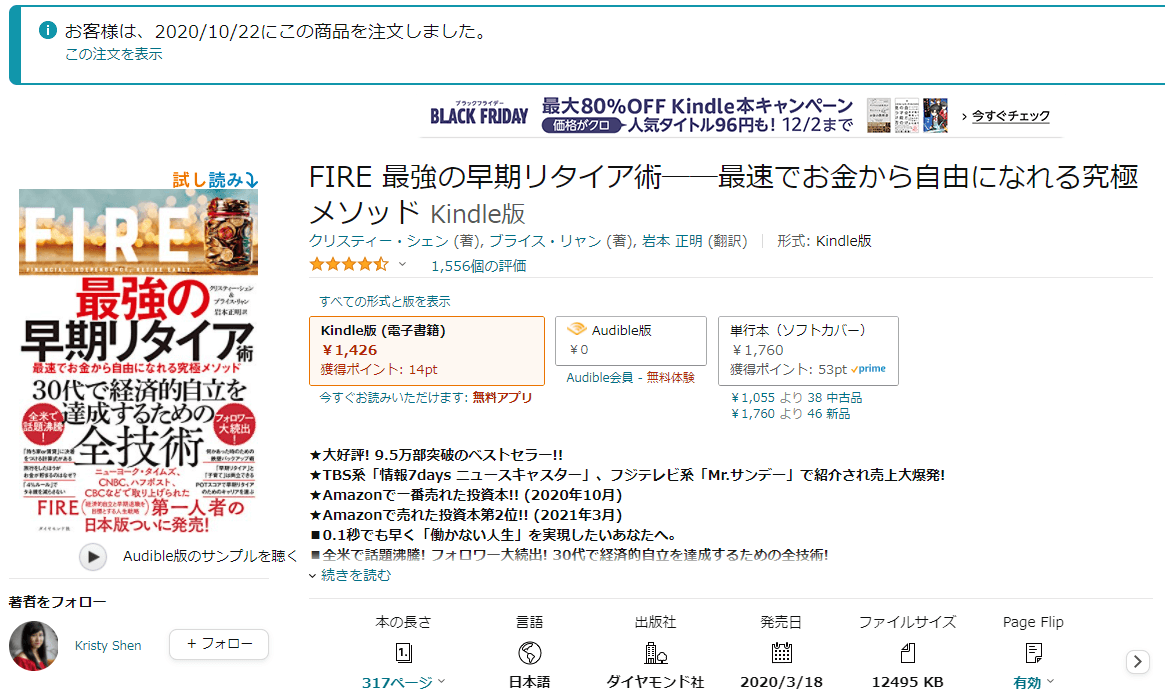
Task: Click すべての形式と版を表示
Action: click(x=385, y=301)
